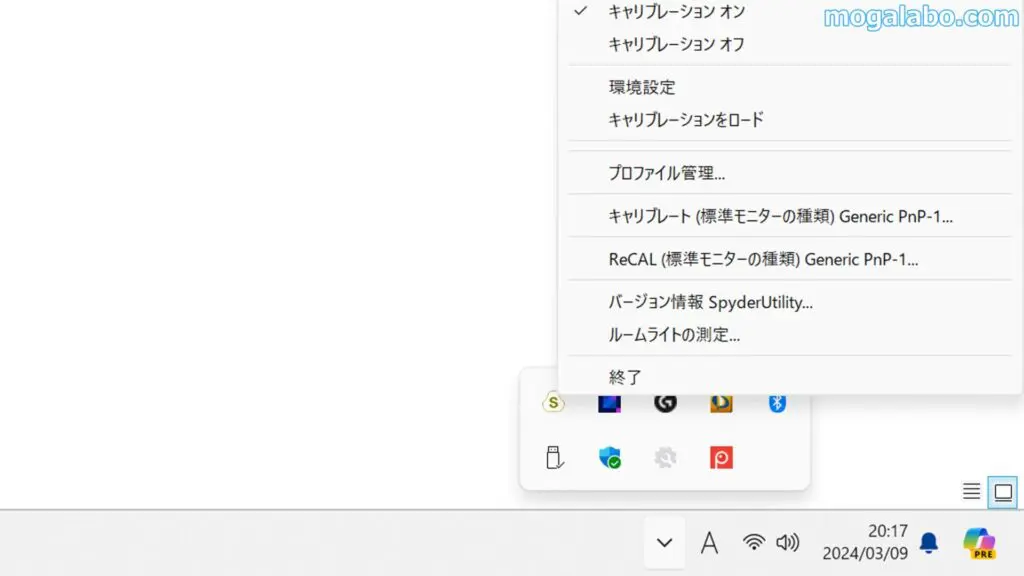1024x576 pixels.
Task: Open the Logitech G HUB tray icon
Action: (665, 403)
